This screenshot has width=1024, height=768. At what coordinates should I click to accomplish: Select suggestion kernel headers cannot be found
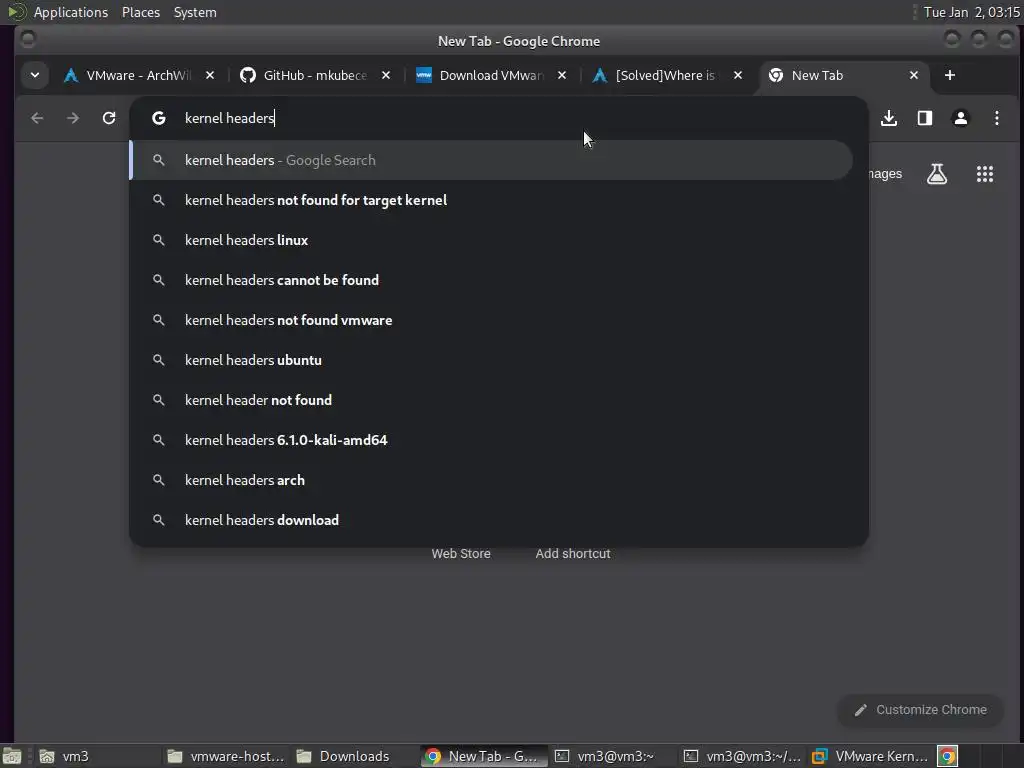click(491, 280)
